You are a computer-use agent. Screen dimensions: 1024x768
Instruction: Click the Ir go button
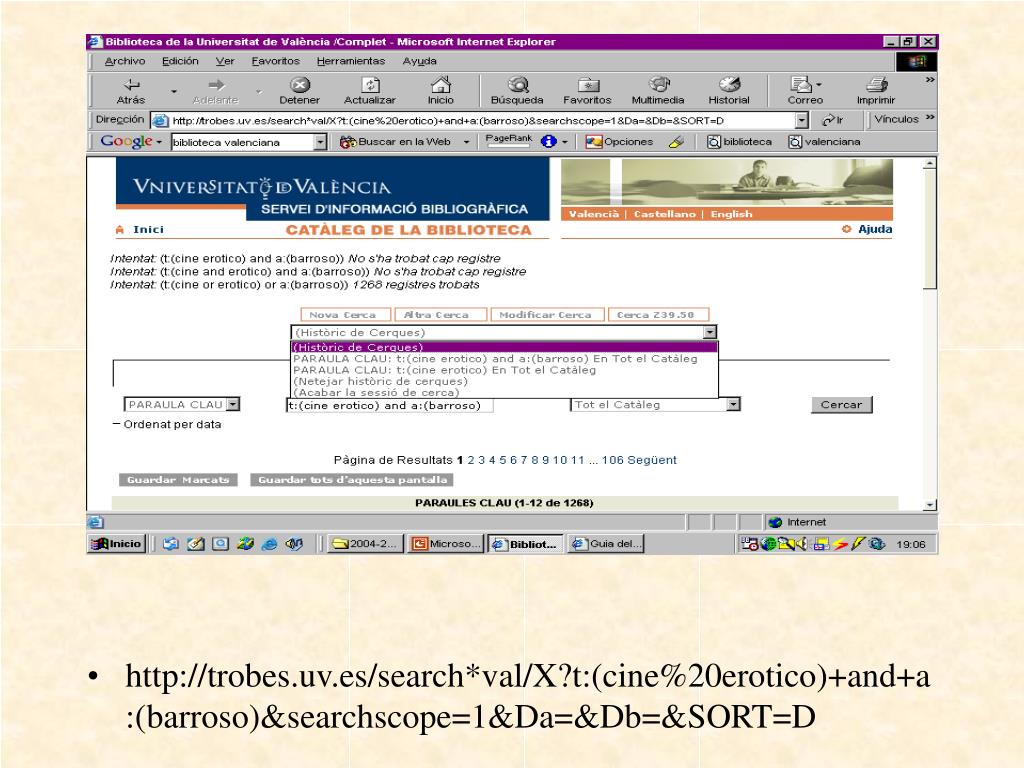(833, 120)
